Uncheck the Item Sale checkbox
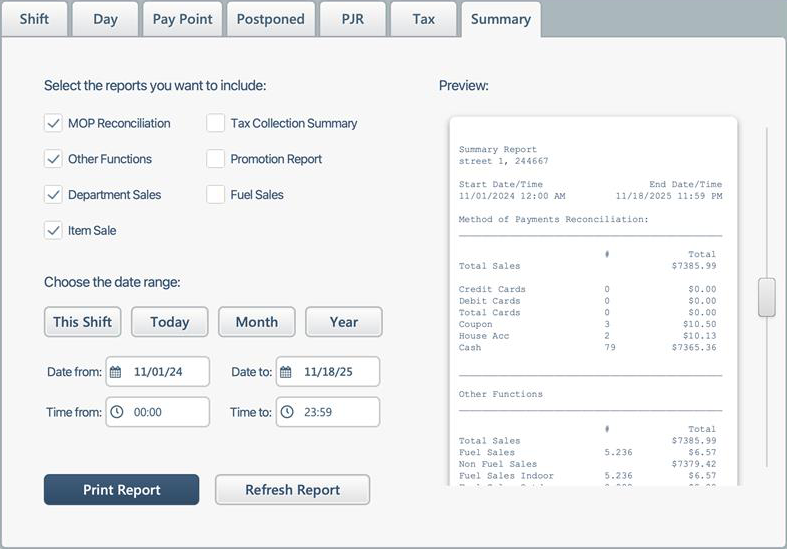Viewport: 787px width, 549px height. tap(53, 230)
